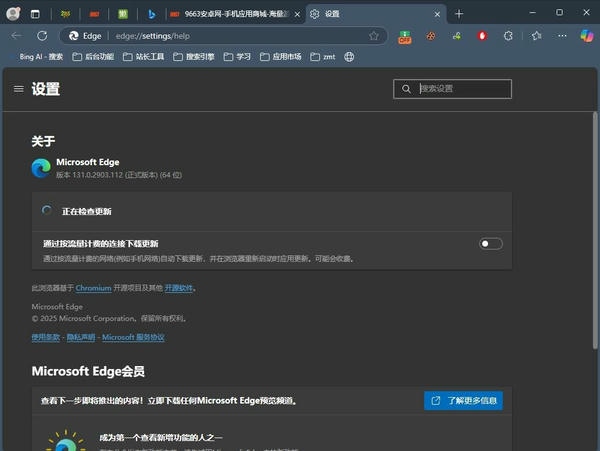Open the 开源软件 link
Screen dimensions: 600x451
[x=179, y=288]
